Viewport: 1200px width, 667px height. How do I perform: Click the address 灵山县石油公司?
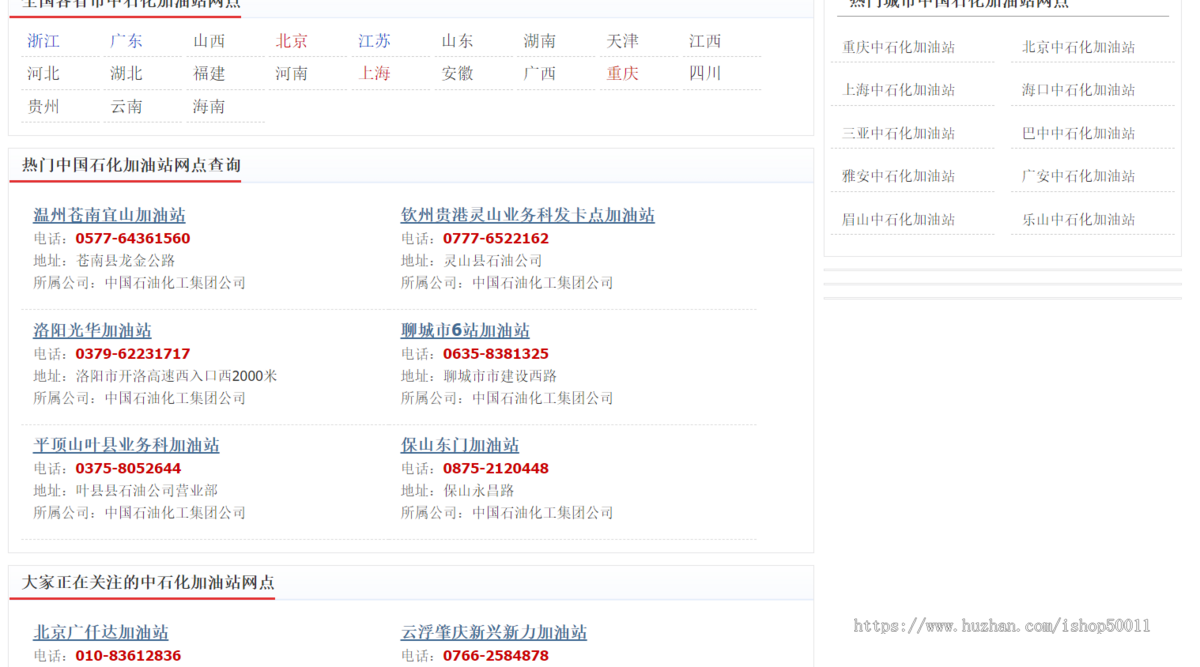pyautogui.click(x=494, y=261)
